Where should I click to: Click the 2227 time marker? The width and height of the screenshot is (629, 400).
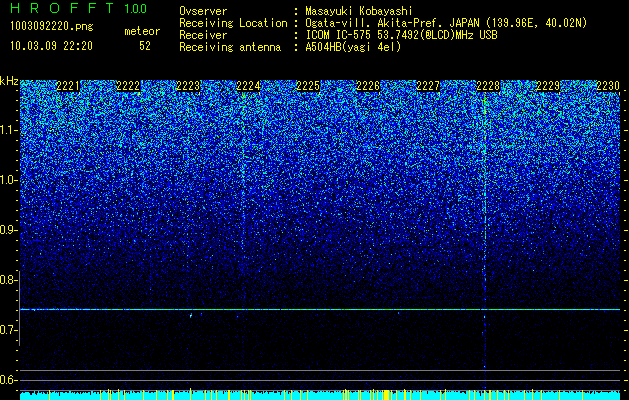click(428, 86)
